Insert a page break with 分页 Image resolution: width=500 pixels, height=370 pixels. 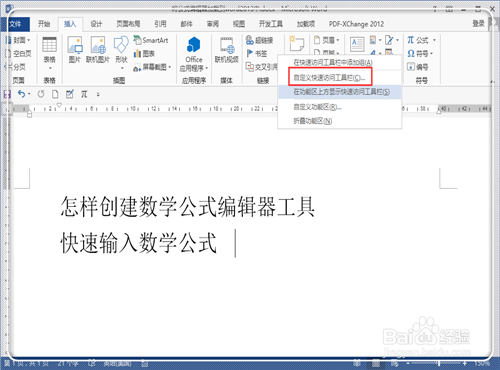(16, 67)
